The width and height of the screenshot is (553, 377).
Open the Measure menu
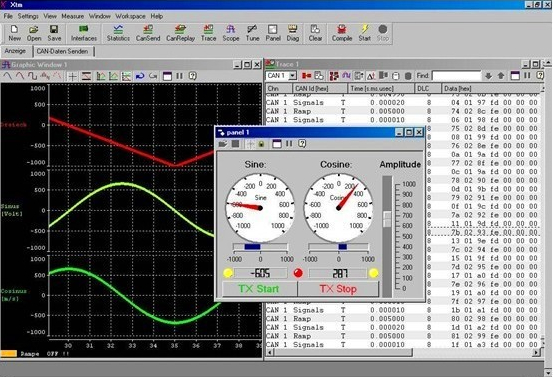pos(72,16)
